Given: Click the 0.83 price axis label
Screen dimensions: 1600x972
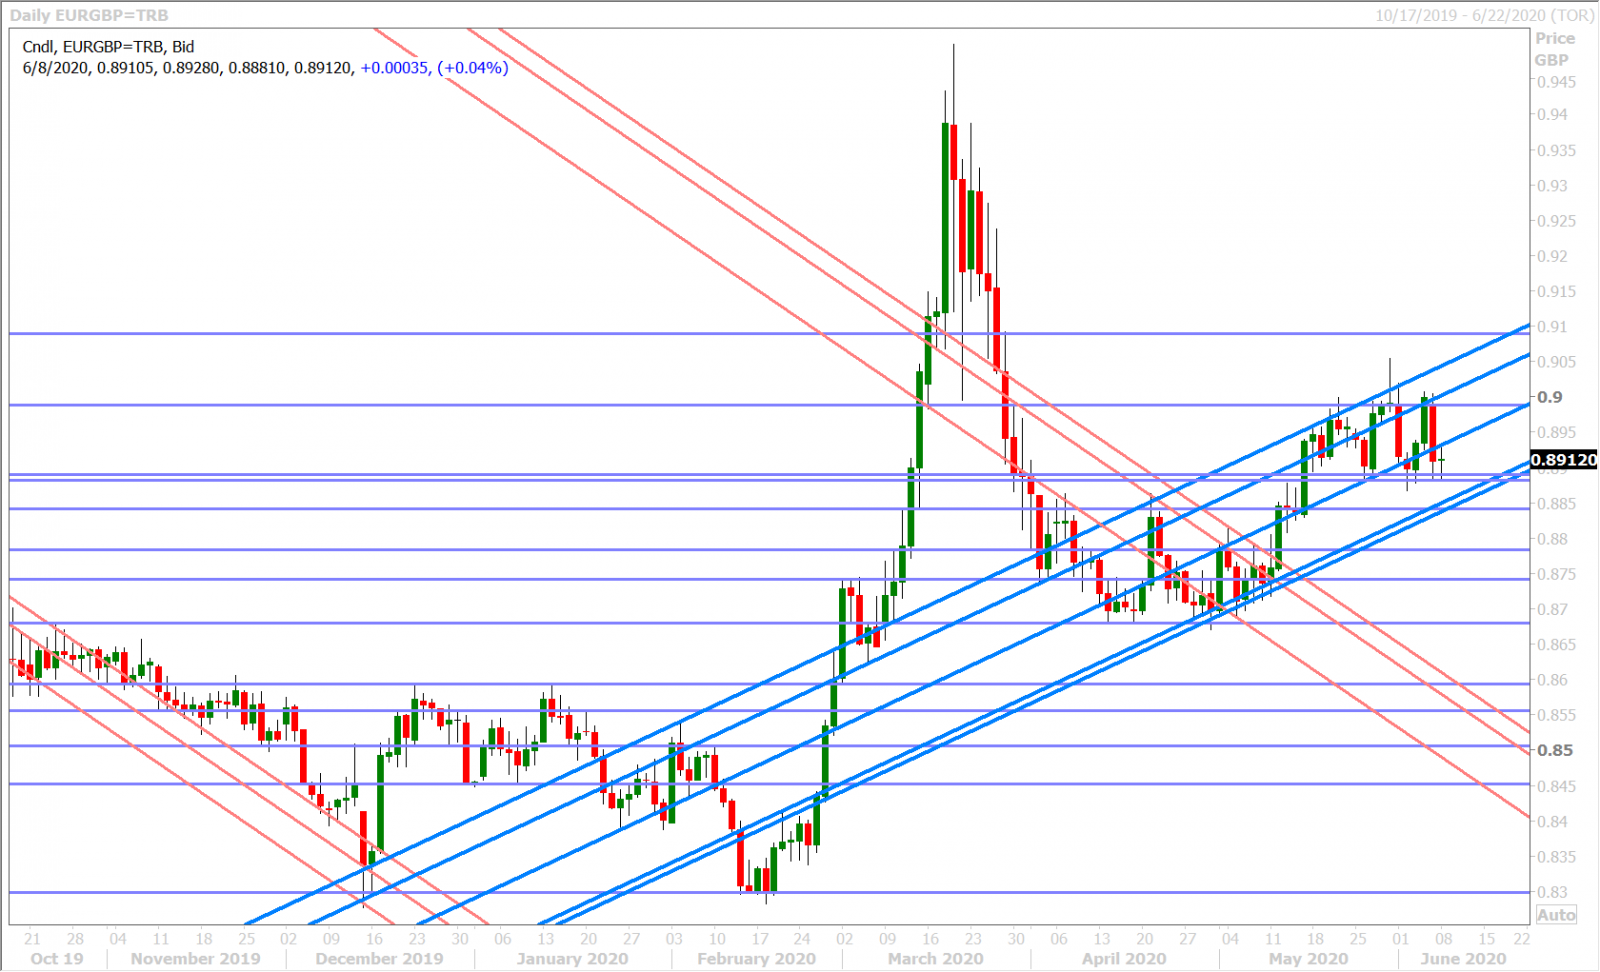Looking at the screenshot, I should point(1553,892).
